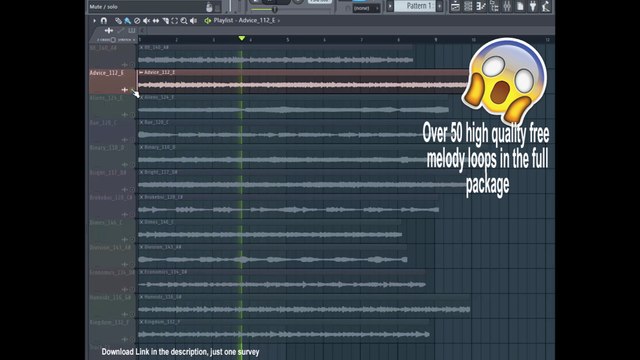
Task: Select the Brokeboi_120 audio clip waveform
Action: pos(289,210)
